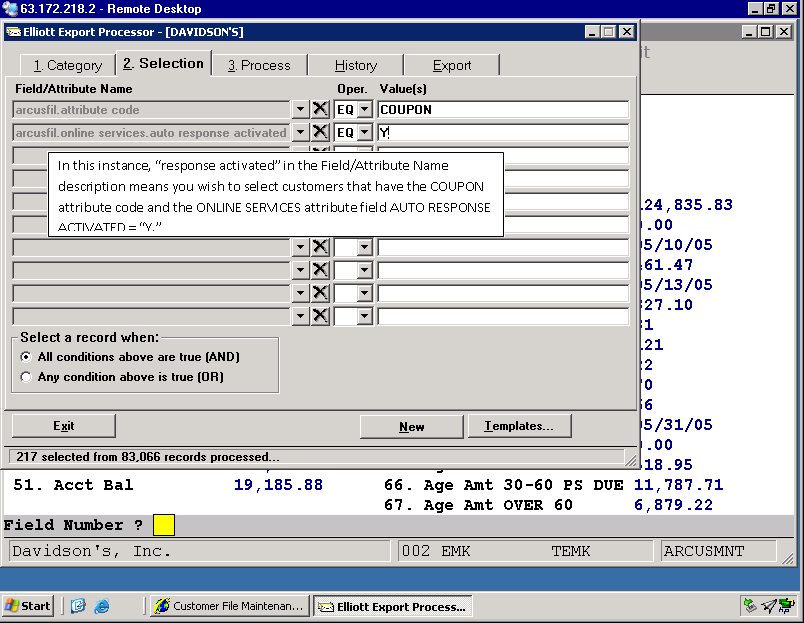Click the empty value field in the second-to-last row
The image size is (804, 623).
(x=503, y=293)
